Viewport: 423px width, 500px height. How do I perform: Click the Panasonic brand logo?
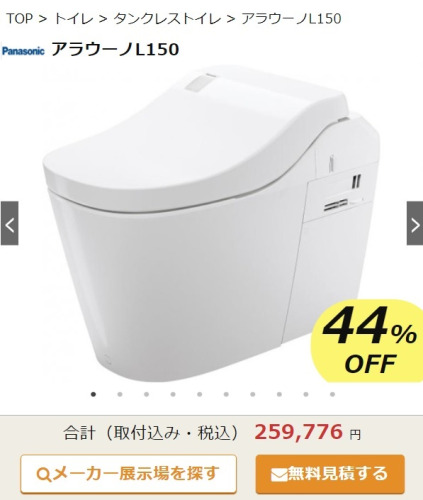click(x=23, y=51)
